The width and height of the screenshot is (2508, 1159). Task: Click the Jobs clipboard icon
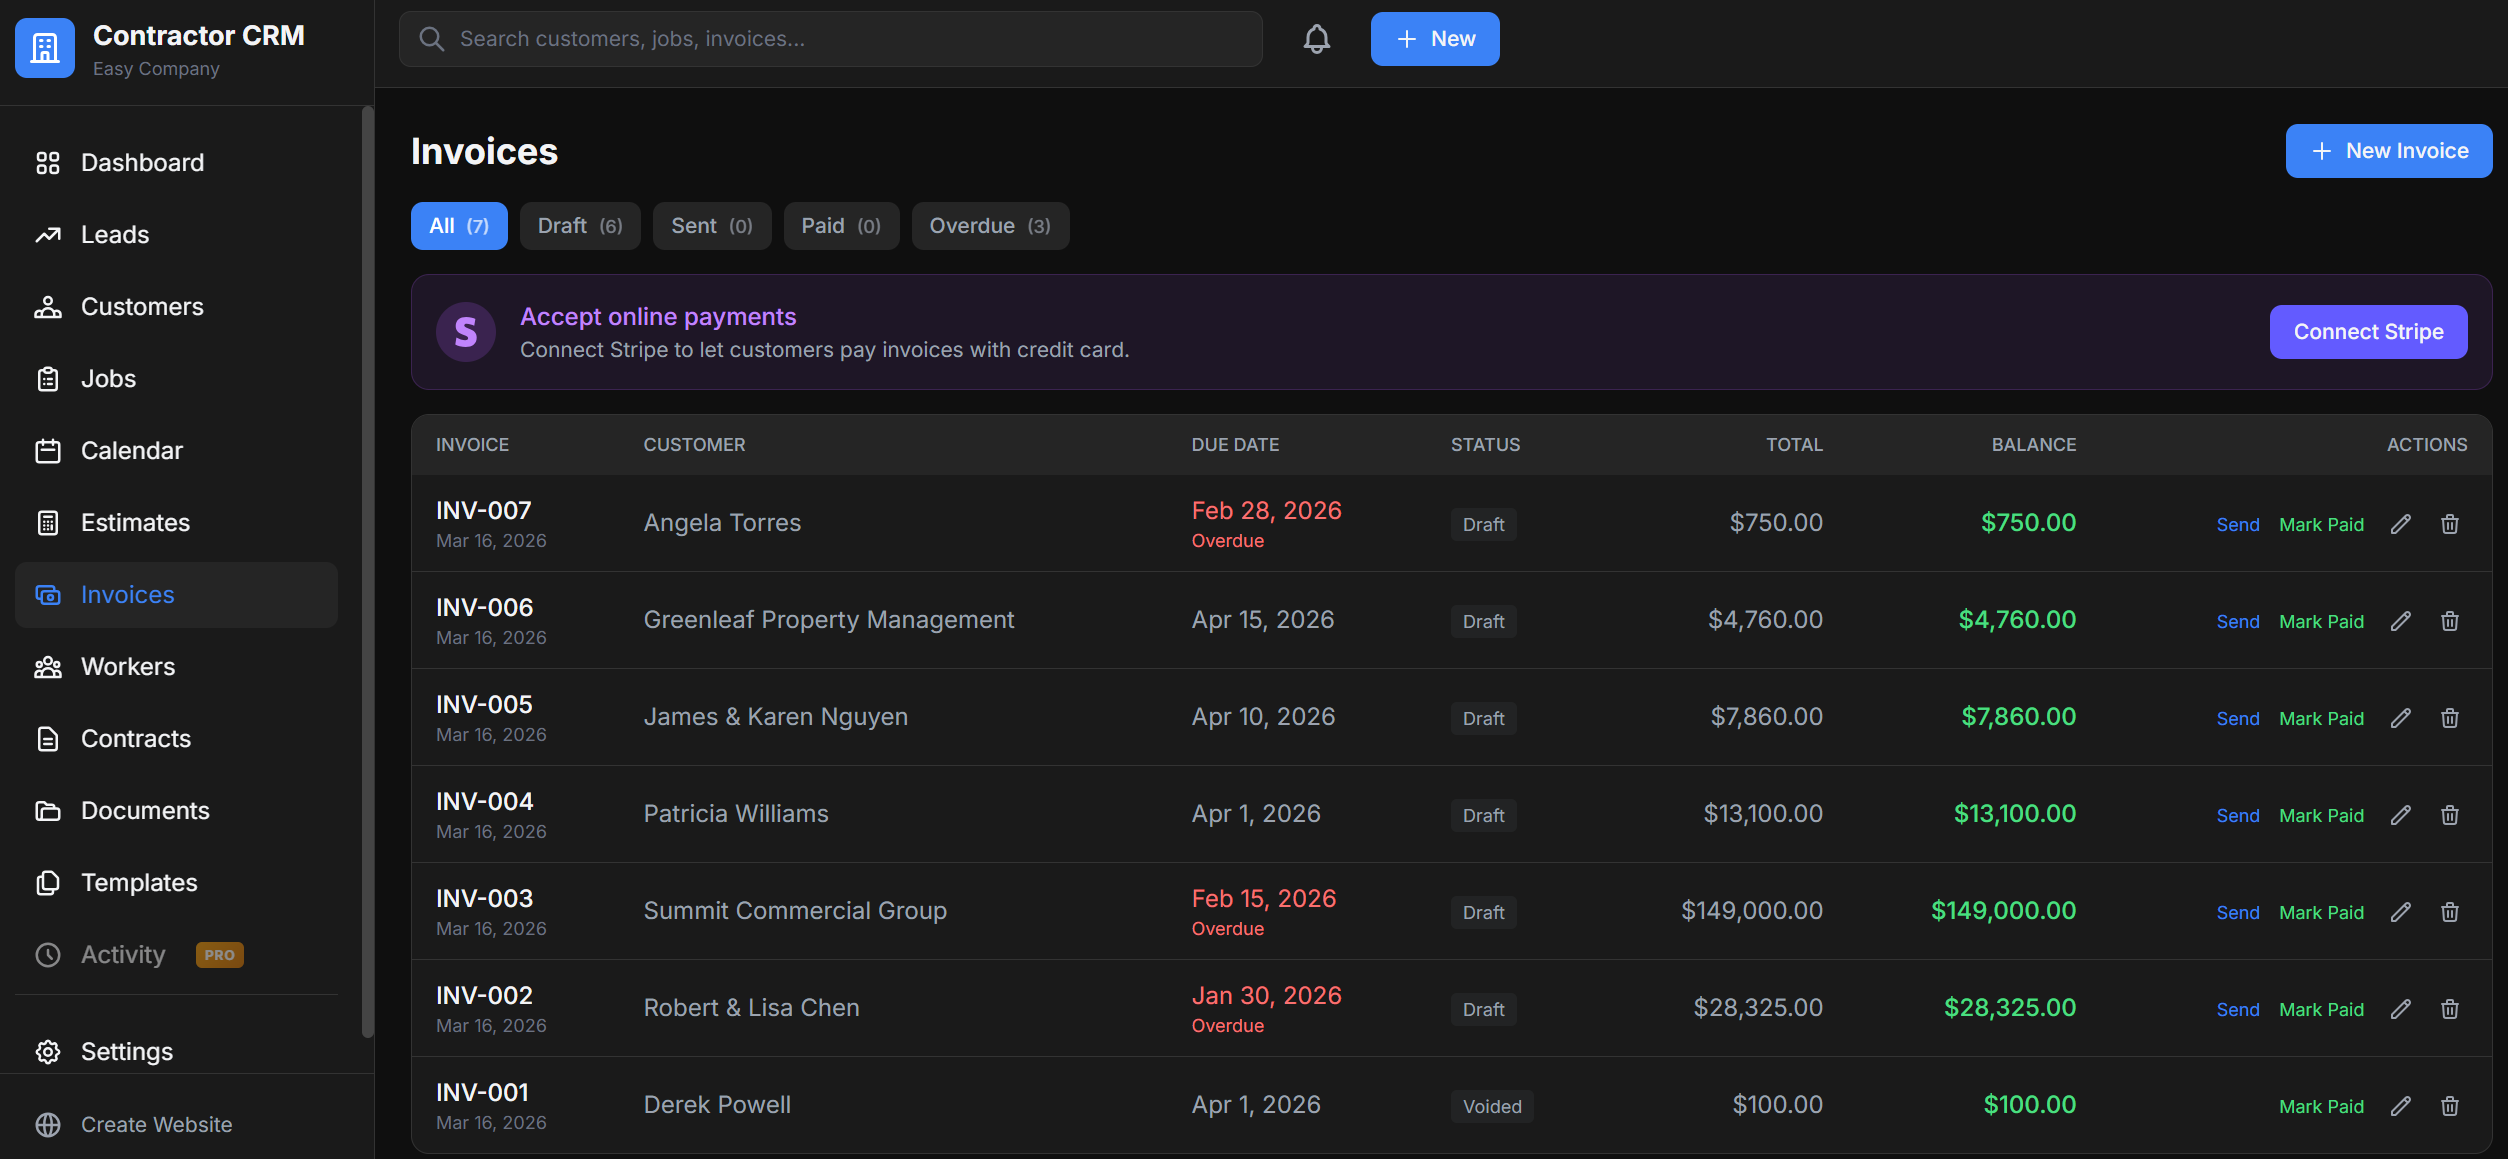[x=48, y=378]
